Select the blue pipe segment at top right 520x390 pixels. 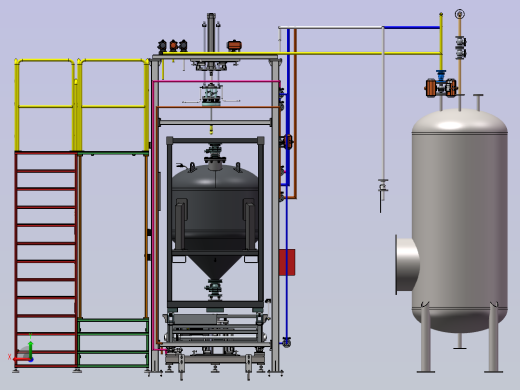[x=411, y=27]
